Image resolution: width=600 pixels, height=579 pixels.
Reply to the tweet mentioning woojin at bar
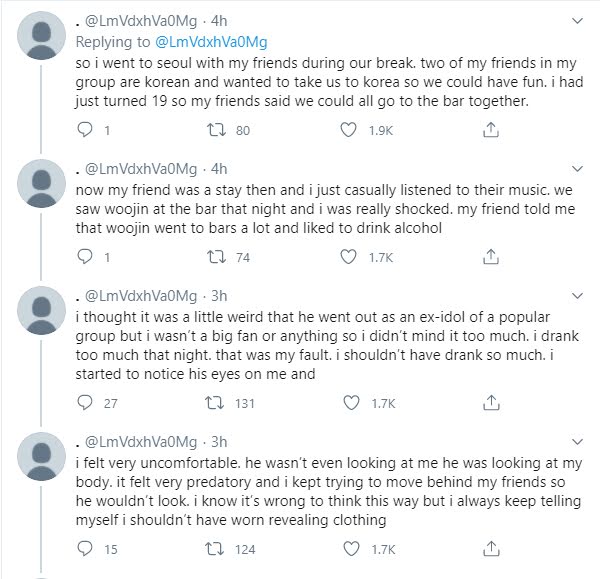(85, 258)
